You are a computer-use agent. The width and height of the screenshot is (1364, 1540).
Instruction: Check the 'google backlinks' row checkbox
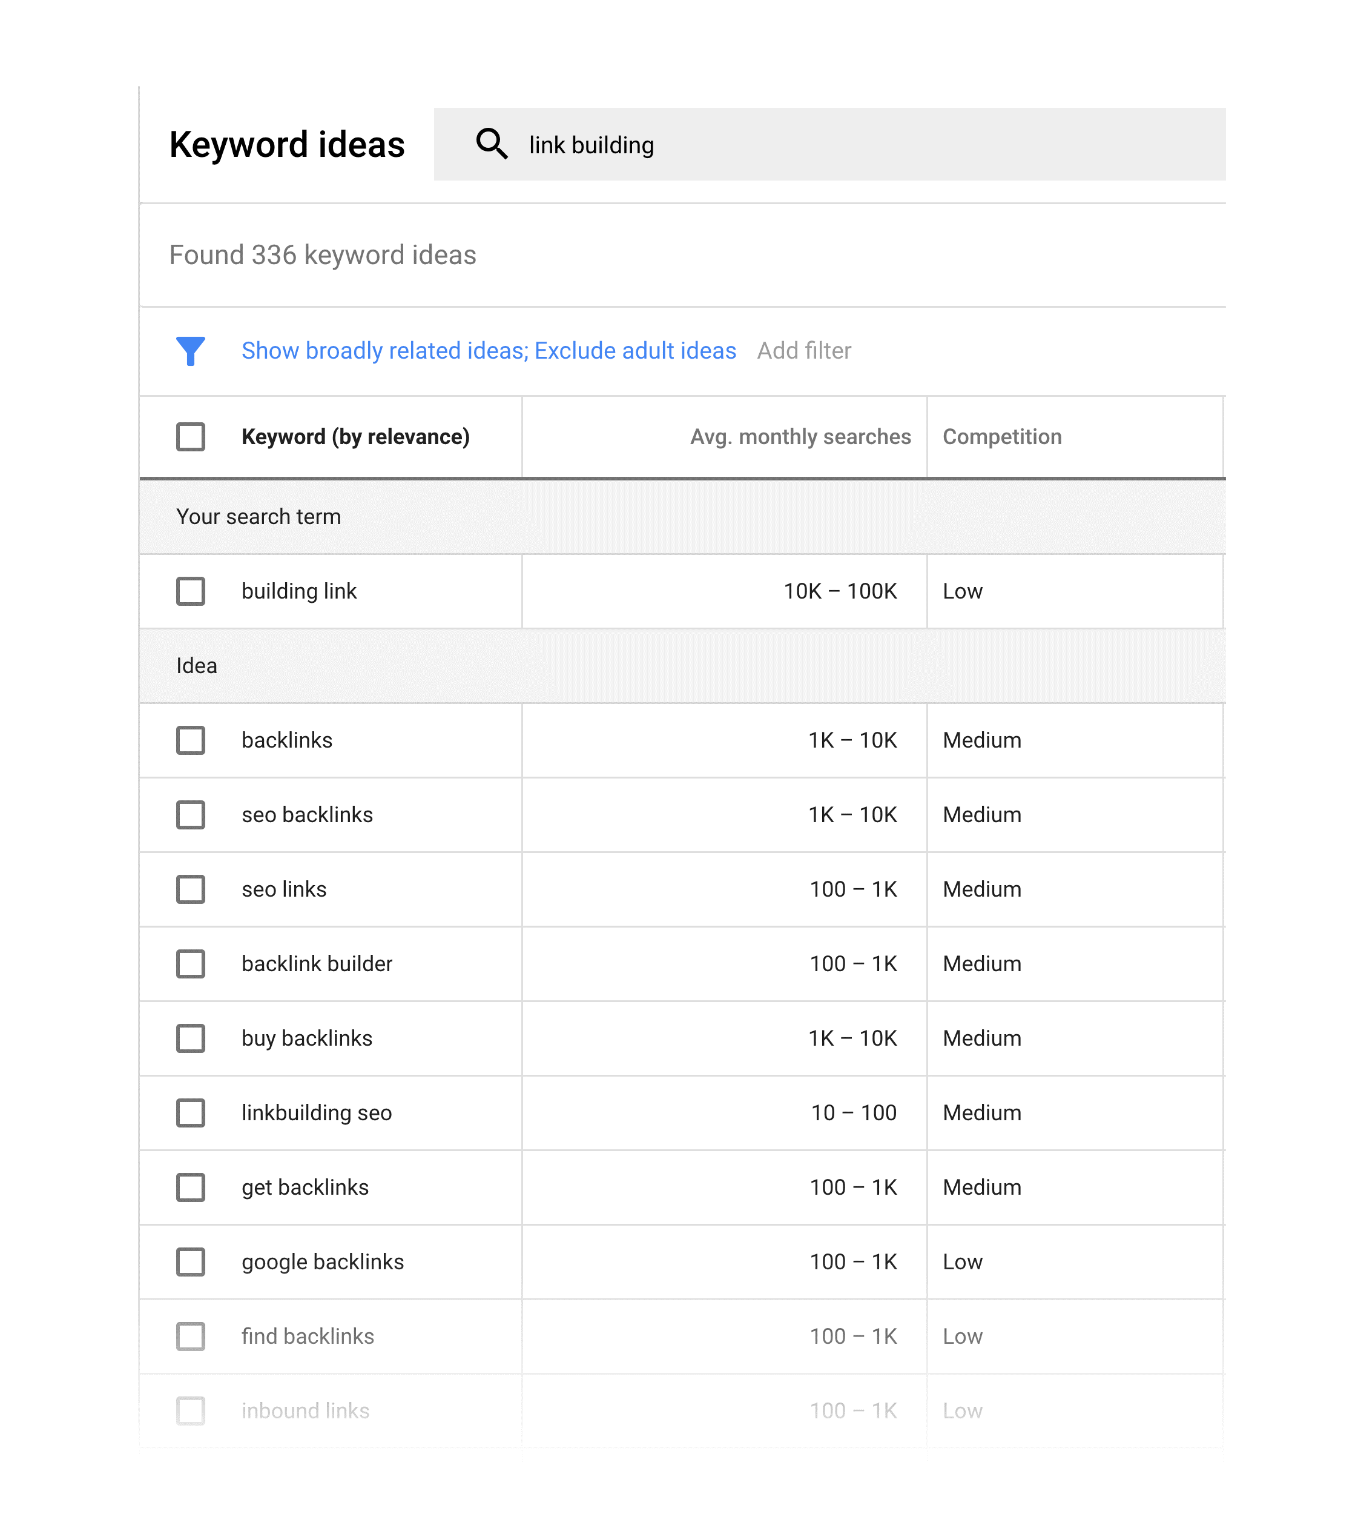[191, 1262]
